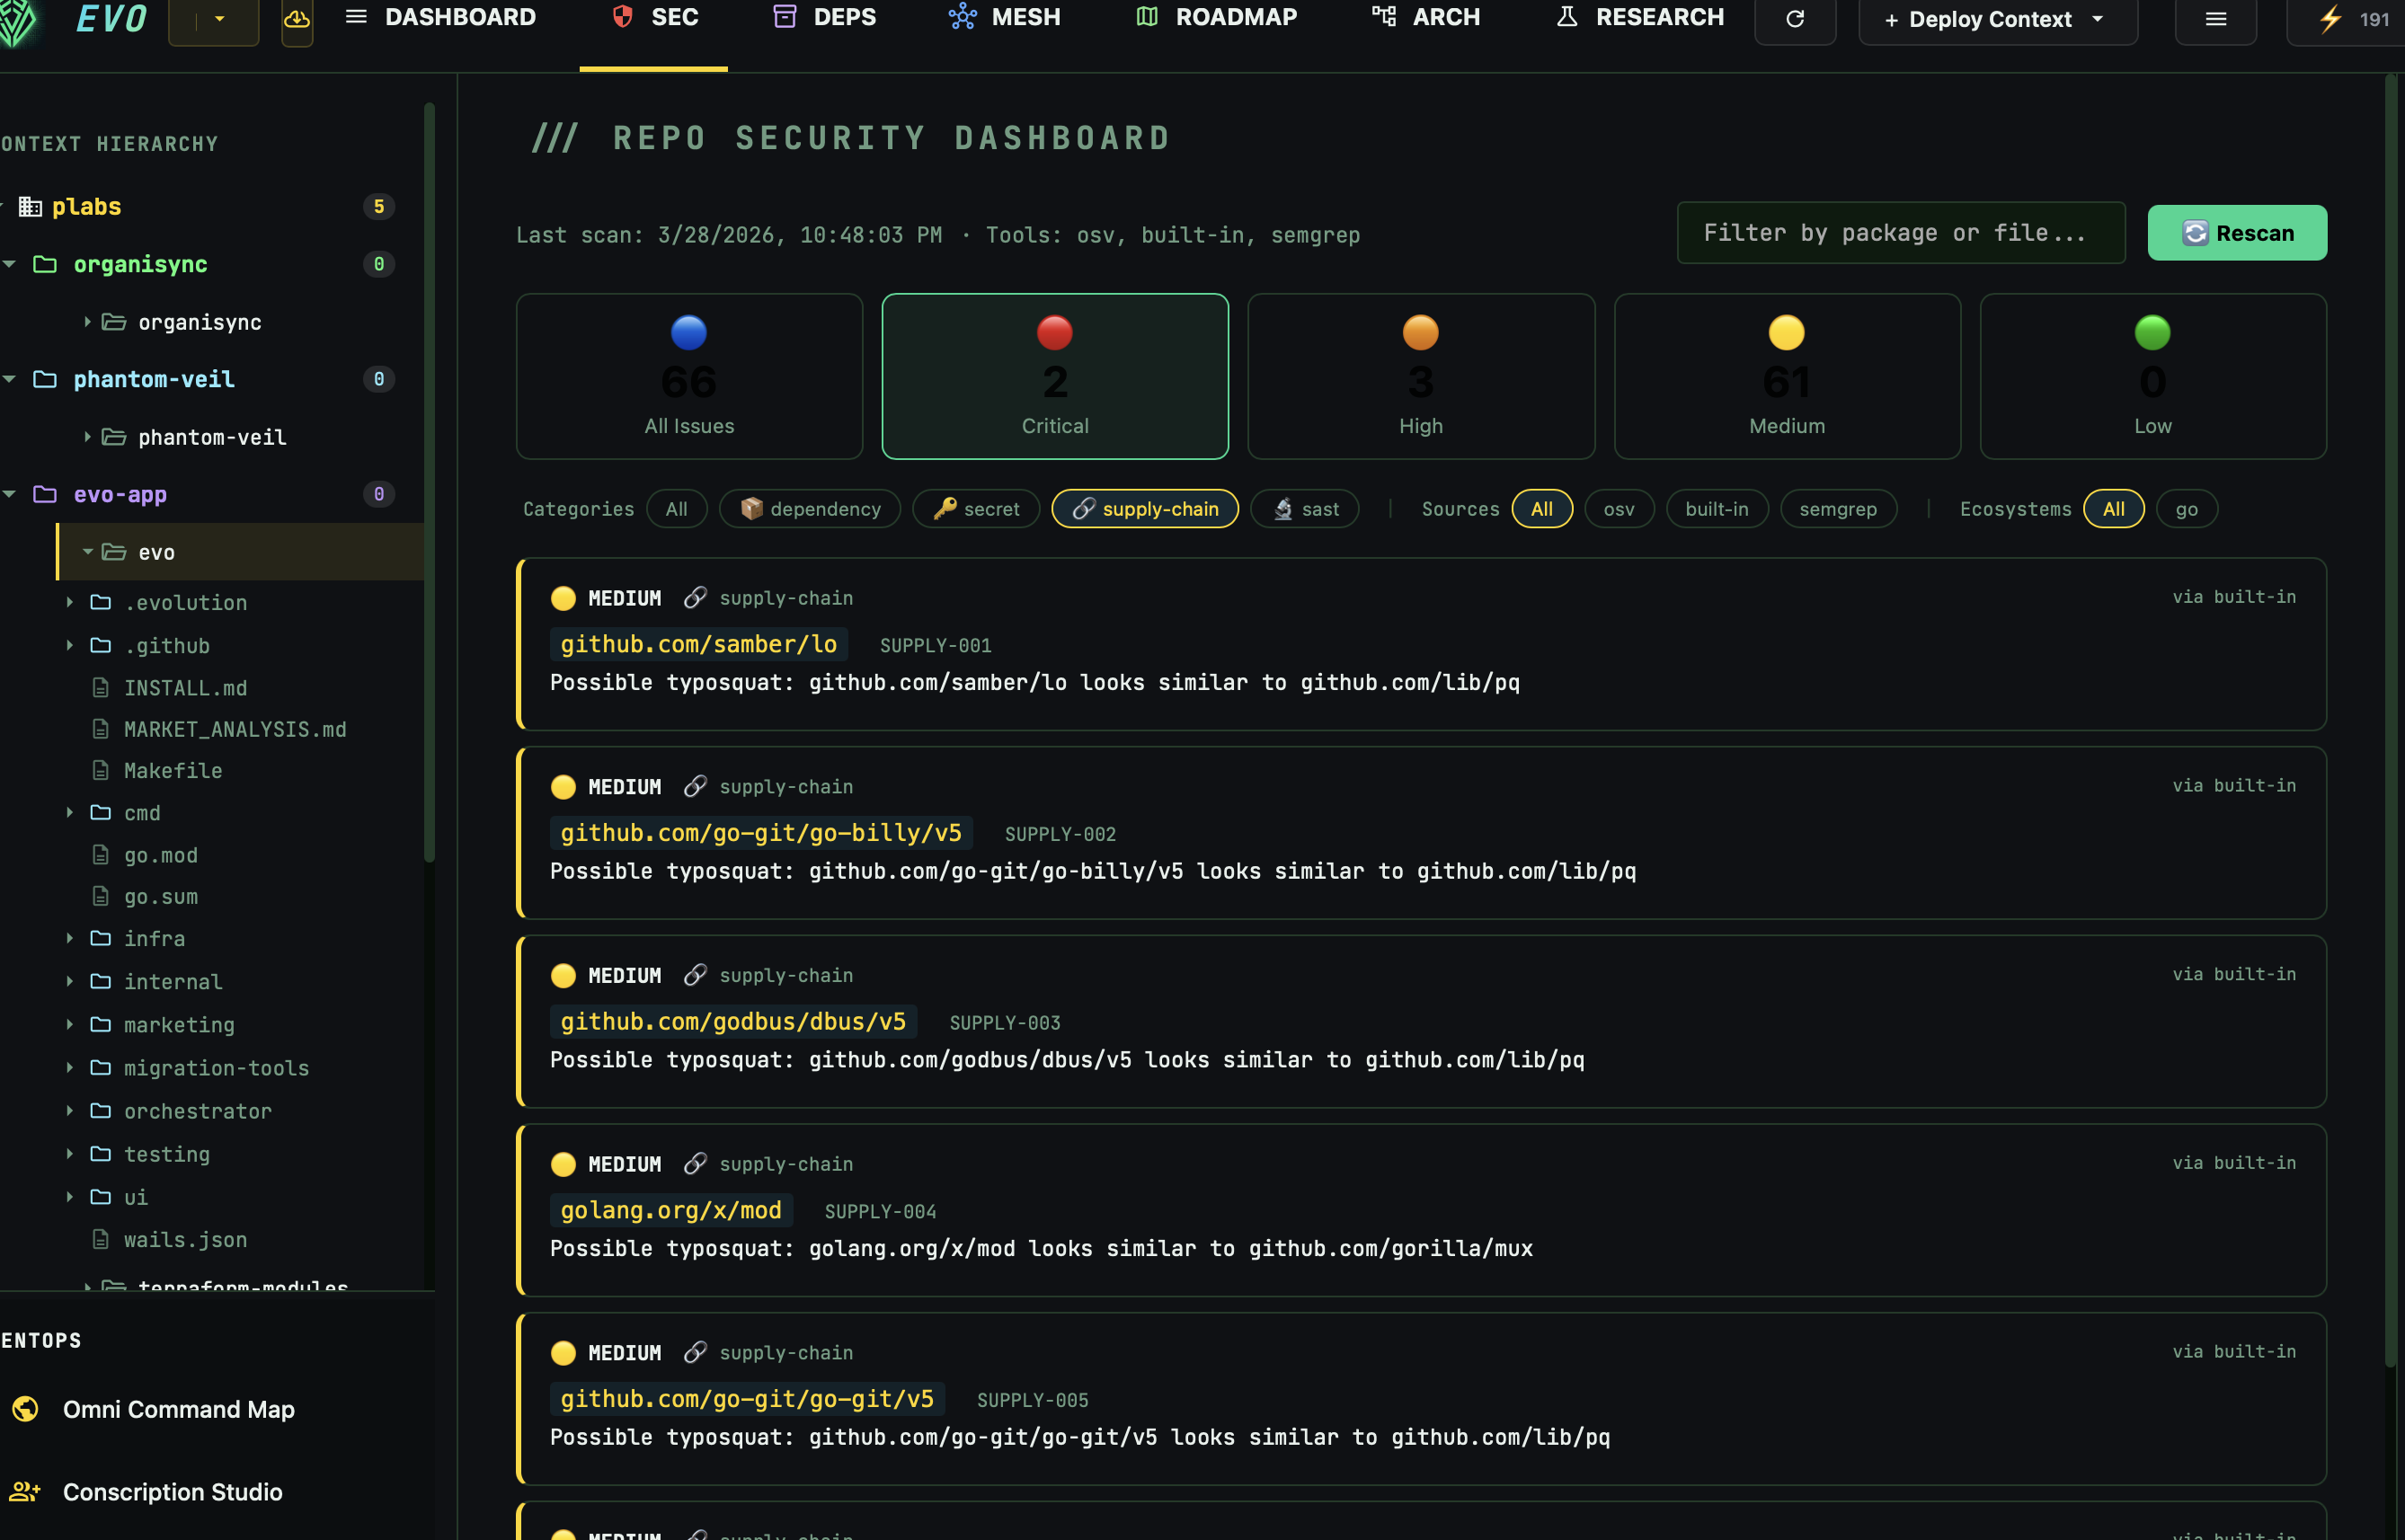This screenshot has width=2405, height=1540.
Task: Expand the infra folder
Action: 69,938
